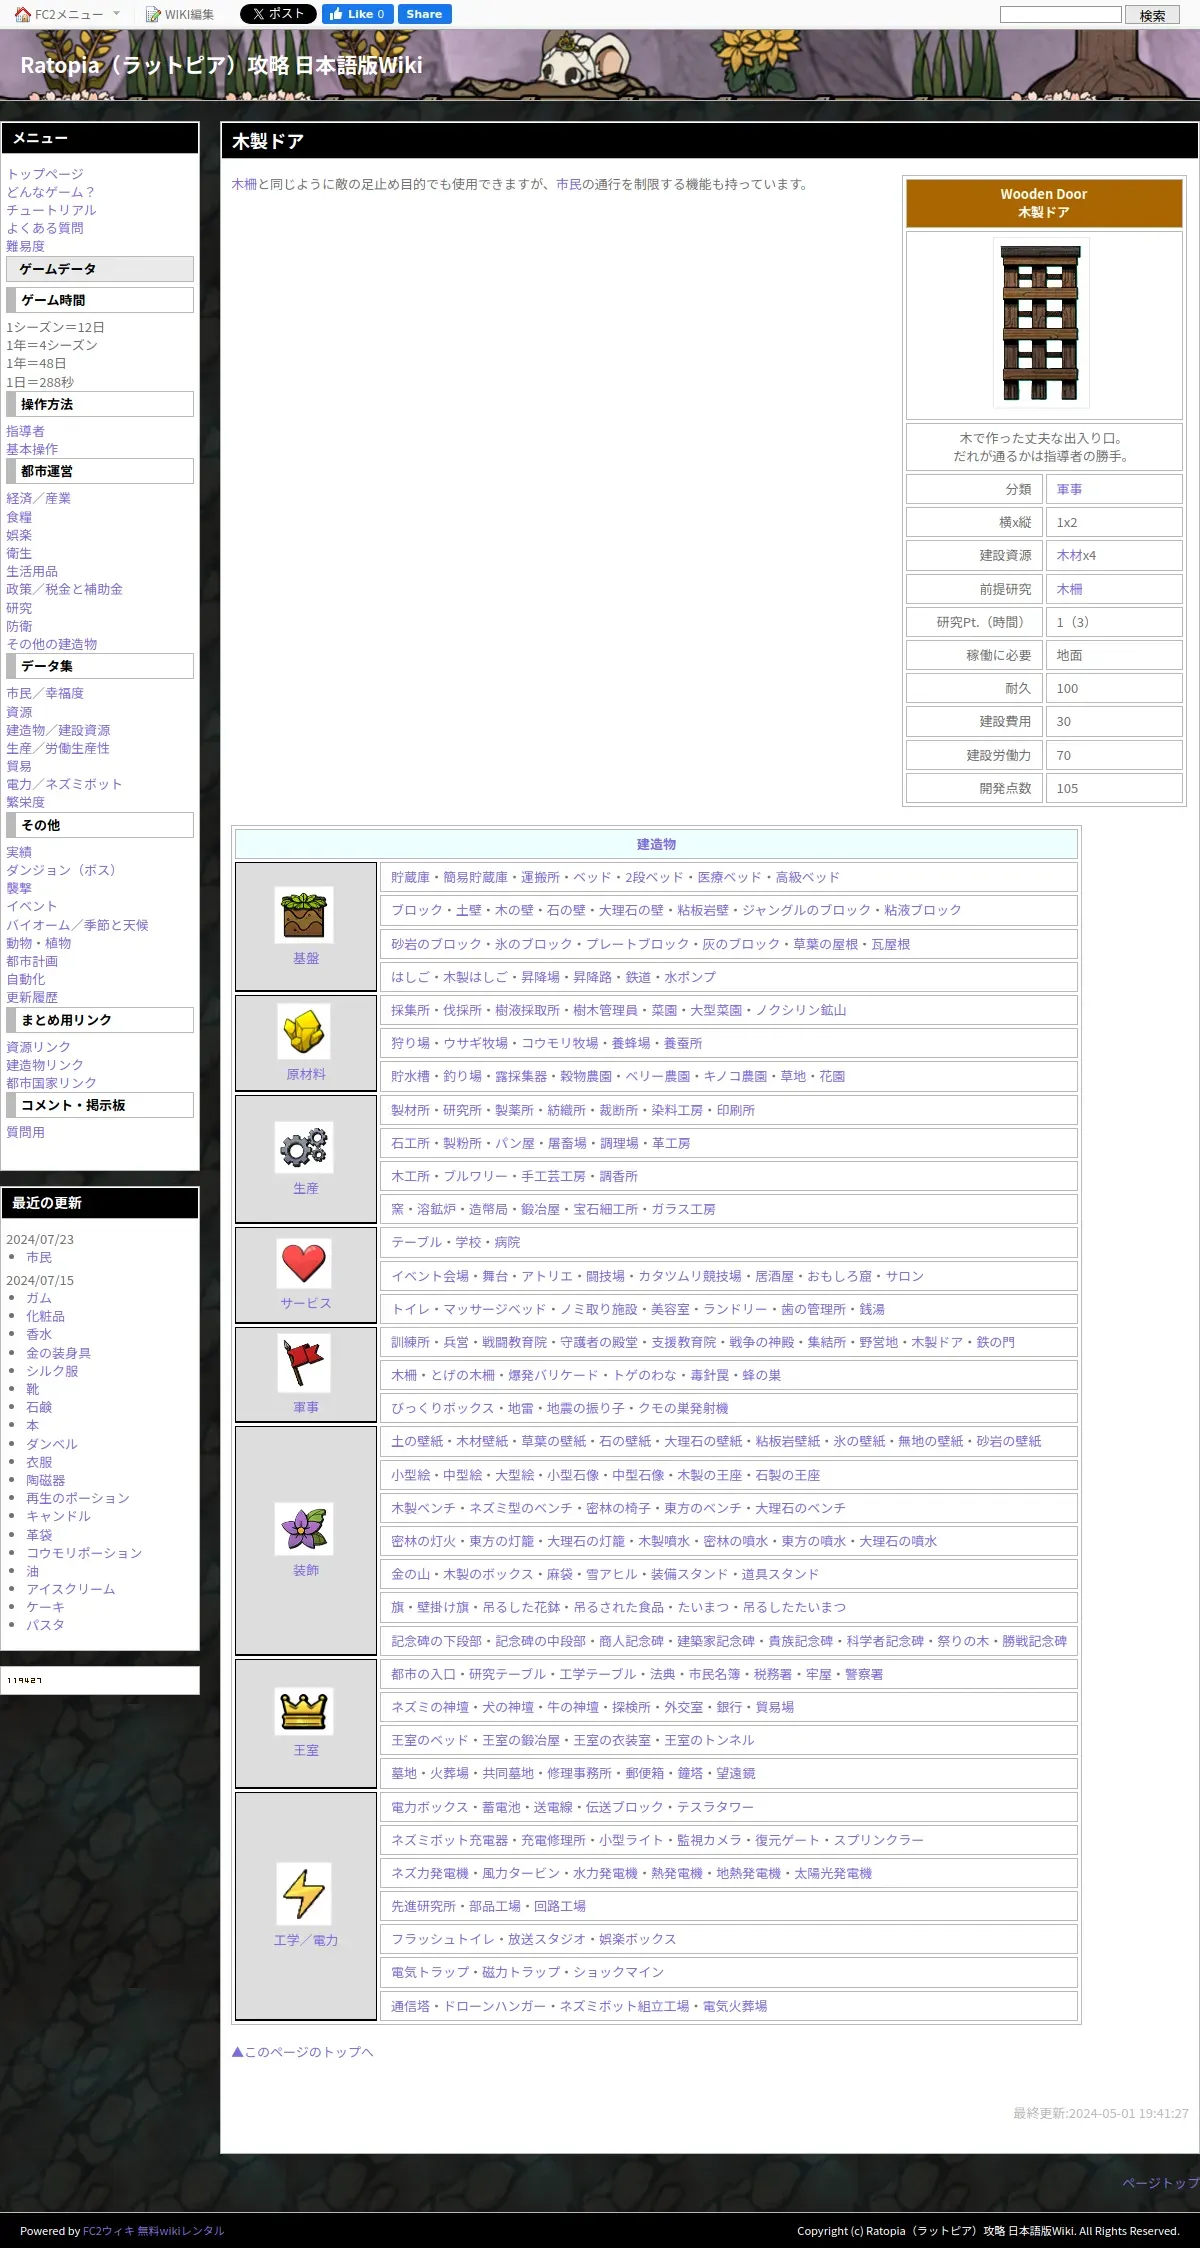
Task: Open 防衛 menu entry
Action: click(x=19, y=626)
